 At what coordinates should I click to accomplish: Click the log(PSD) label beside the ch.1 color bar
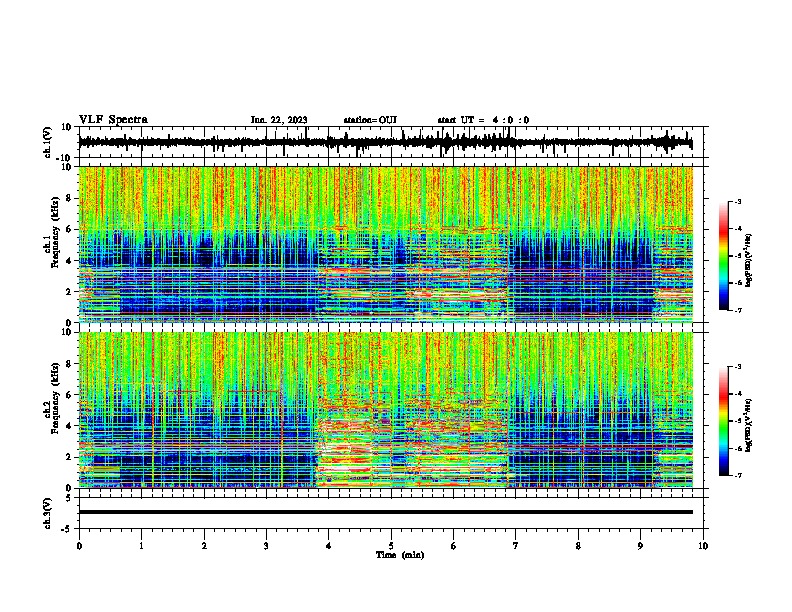click(x=749, y=260)
